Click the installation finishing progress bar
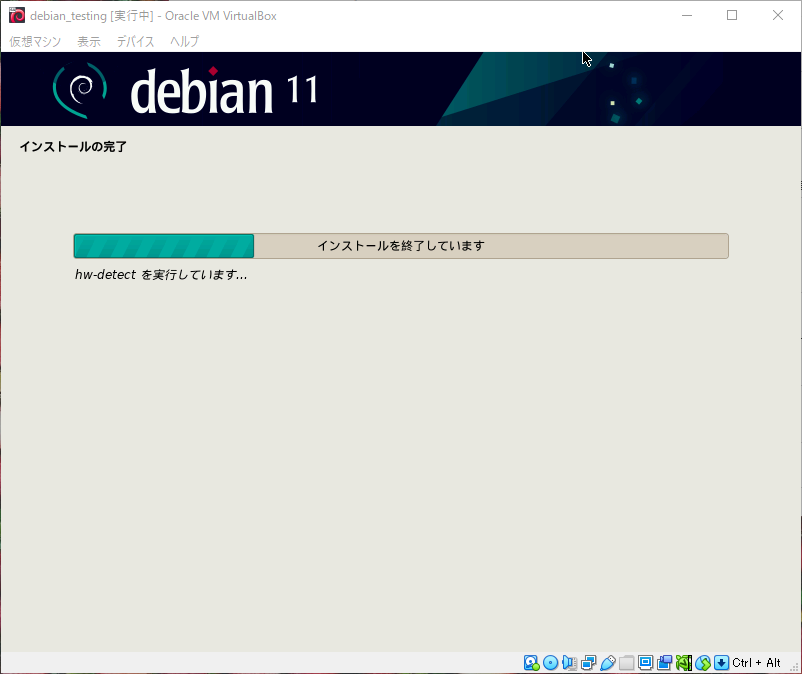The height and width of the screenshot is (674, 802). pyautogui.click(x=401, y=246)
